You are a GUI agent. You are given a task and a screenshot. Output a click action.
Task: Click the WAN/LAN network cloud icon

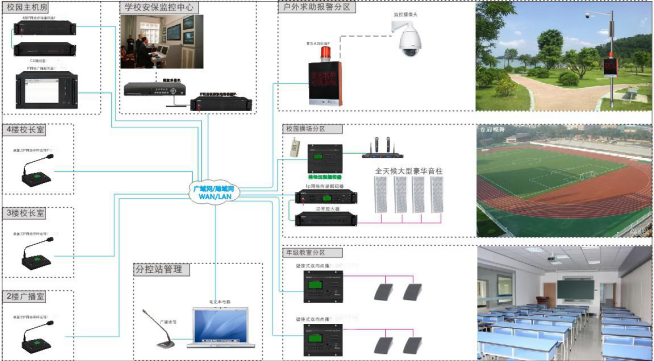tap(214, 193)
